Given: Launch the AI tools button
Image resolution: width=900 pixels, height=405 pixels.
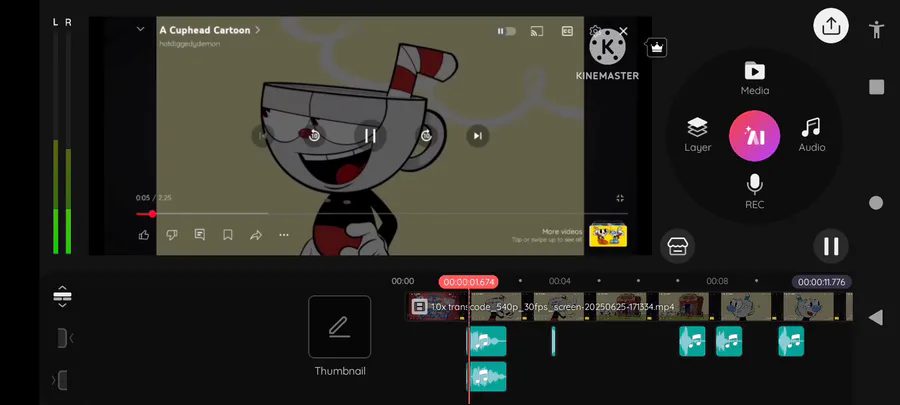Looking at the screenshot, I should (x=754, y=136).
